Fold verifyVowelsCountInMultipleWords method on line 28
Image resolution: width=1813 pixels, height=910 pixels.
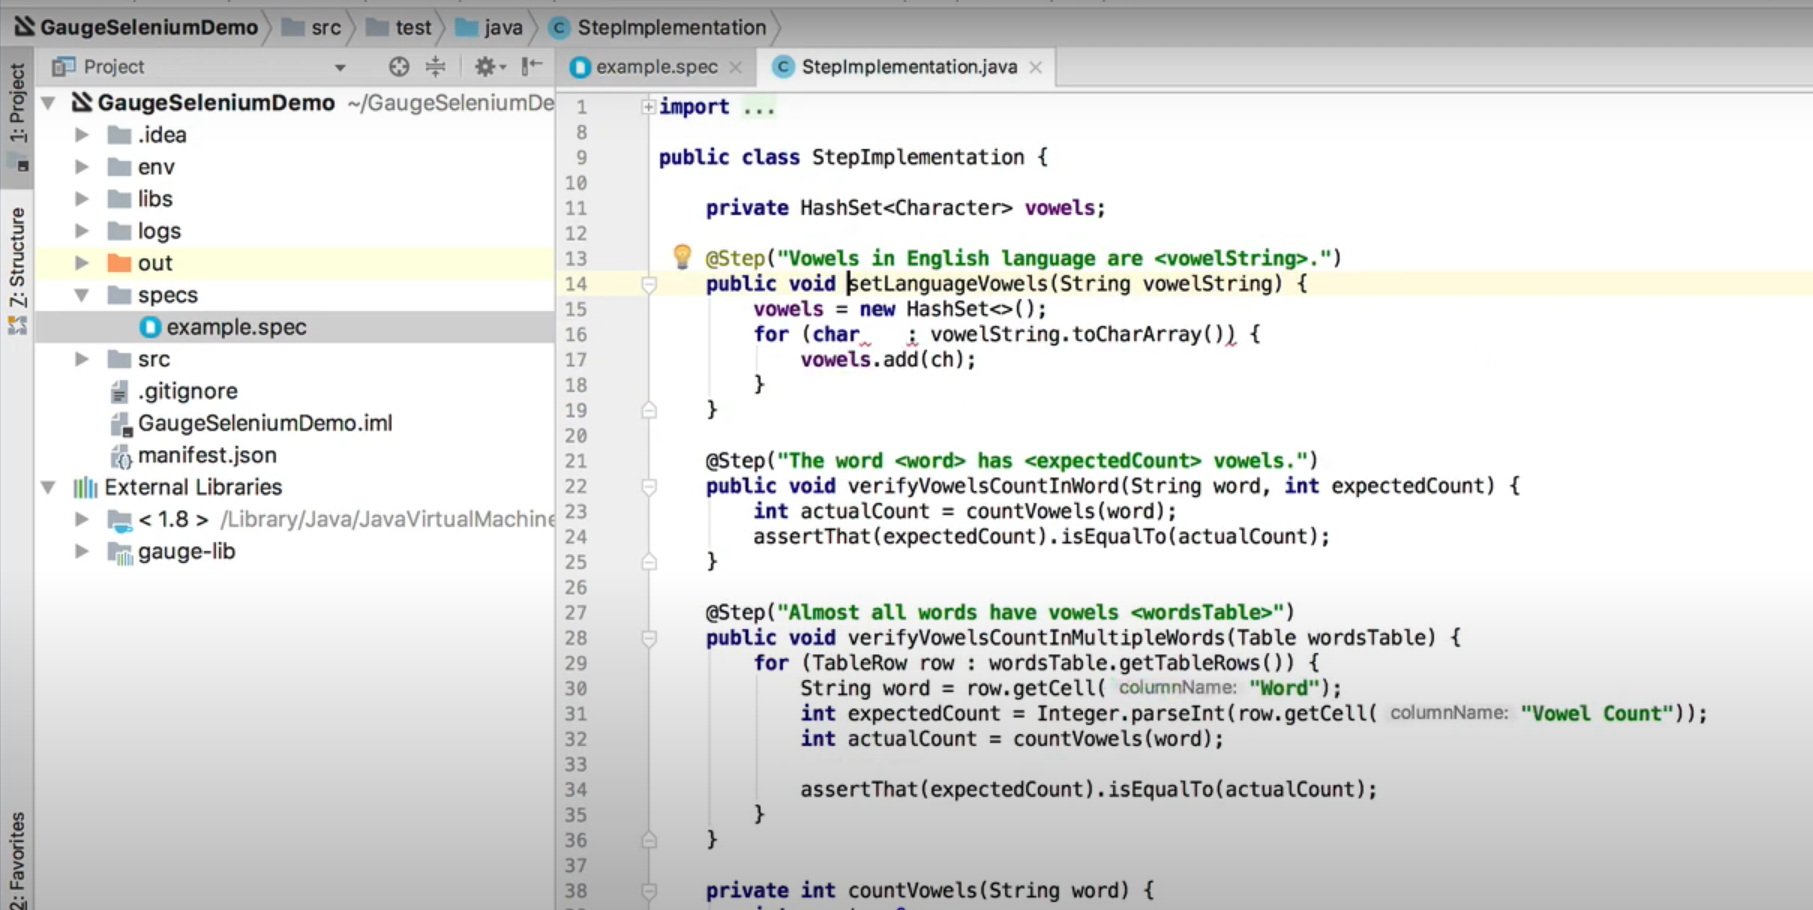pos(649,639)
